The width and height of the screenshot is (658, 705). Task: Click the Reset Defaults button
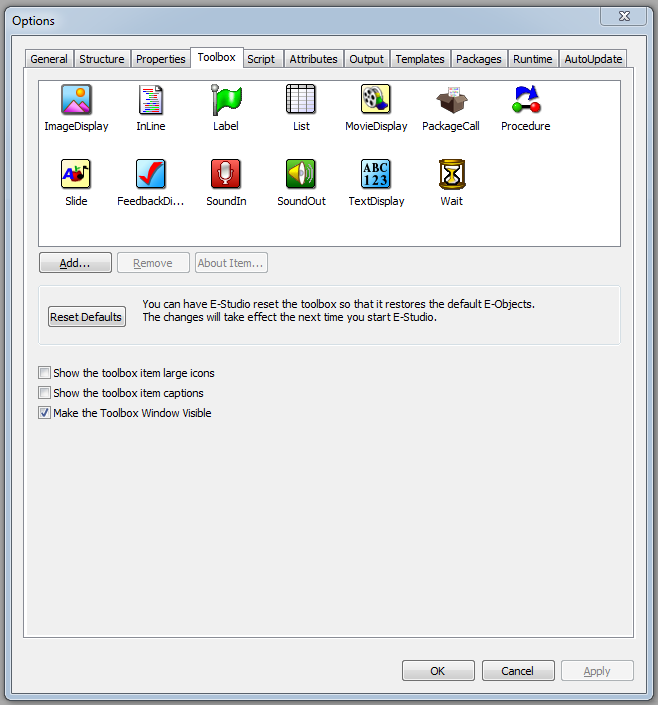tap(86, 317)
